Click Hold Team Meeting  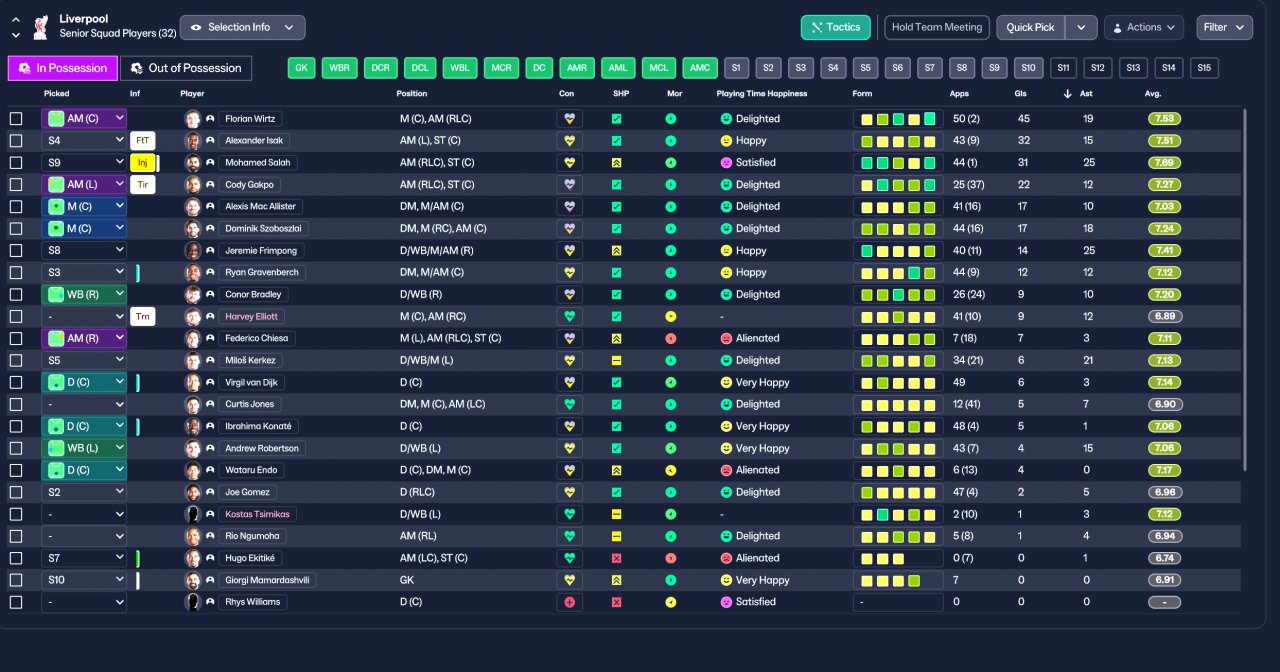click(x=937, y=27)
